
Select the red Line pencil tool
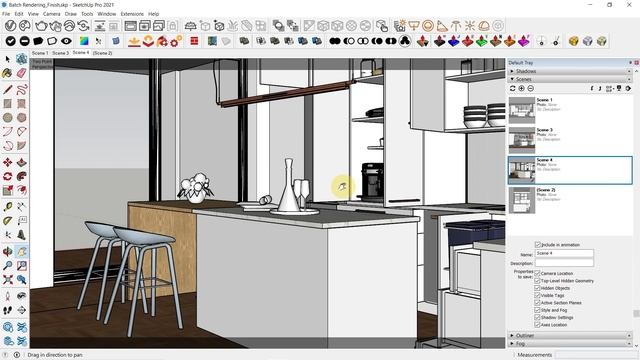(x=7, y=89)
